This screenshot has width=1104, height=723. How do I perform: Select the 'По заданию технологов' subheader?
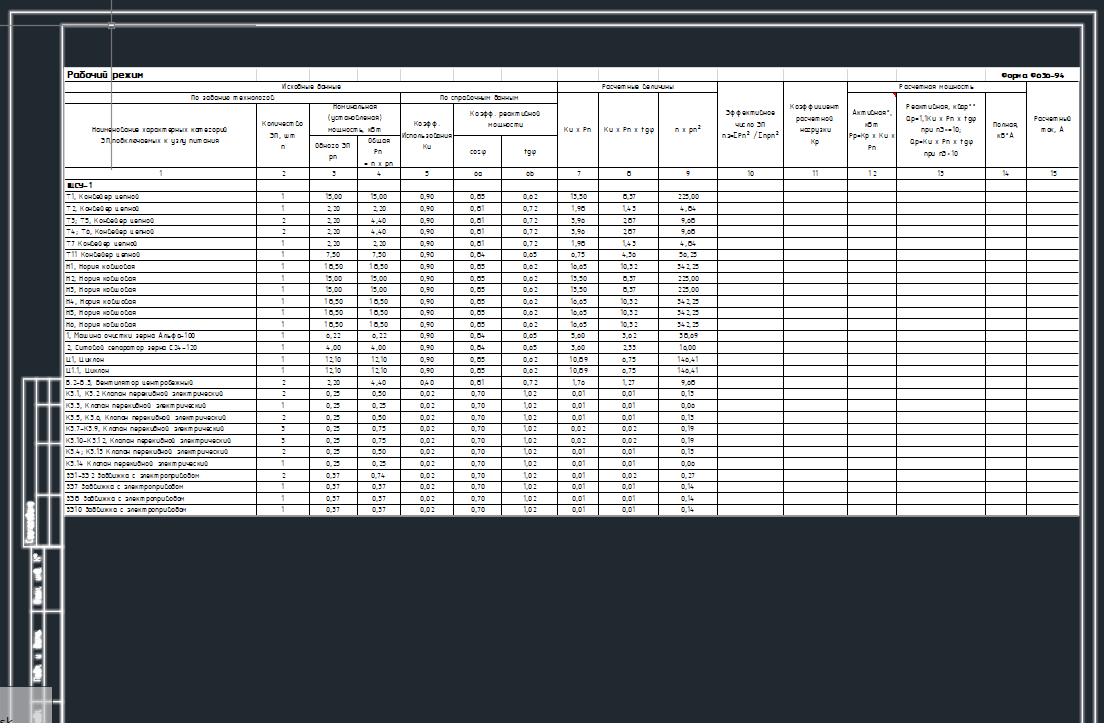click(232, 98)
